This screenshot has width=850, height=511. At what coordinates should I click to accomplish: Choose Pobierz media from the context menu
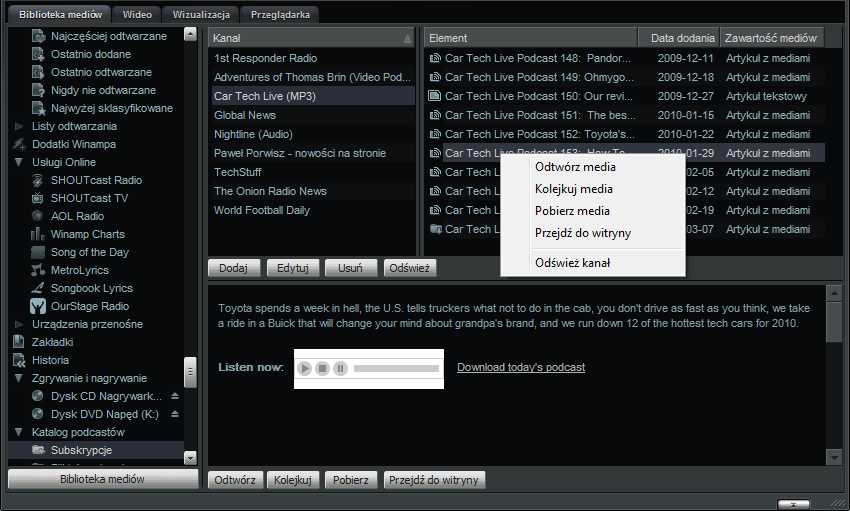[593, 211]
